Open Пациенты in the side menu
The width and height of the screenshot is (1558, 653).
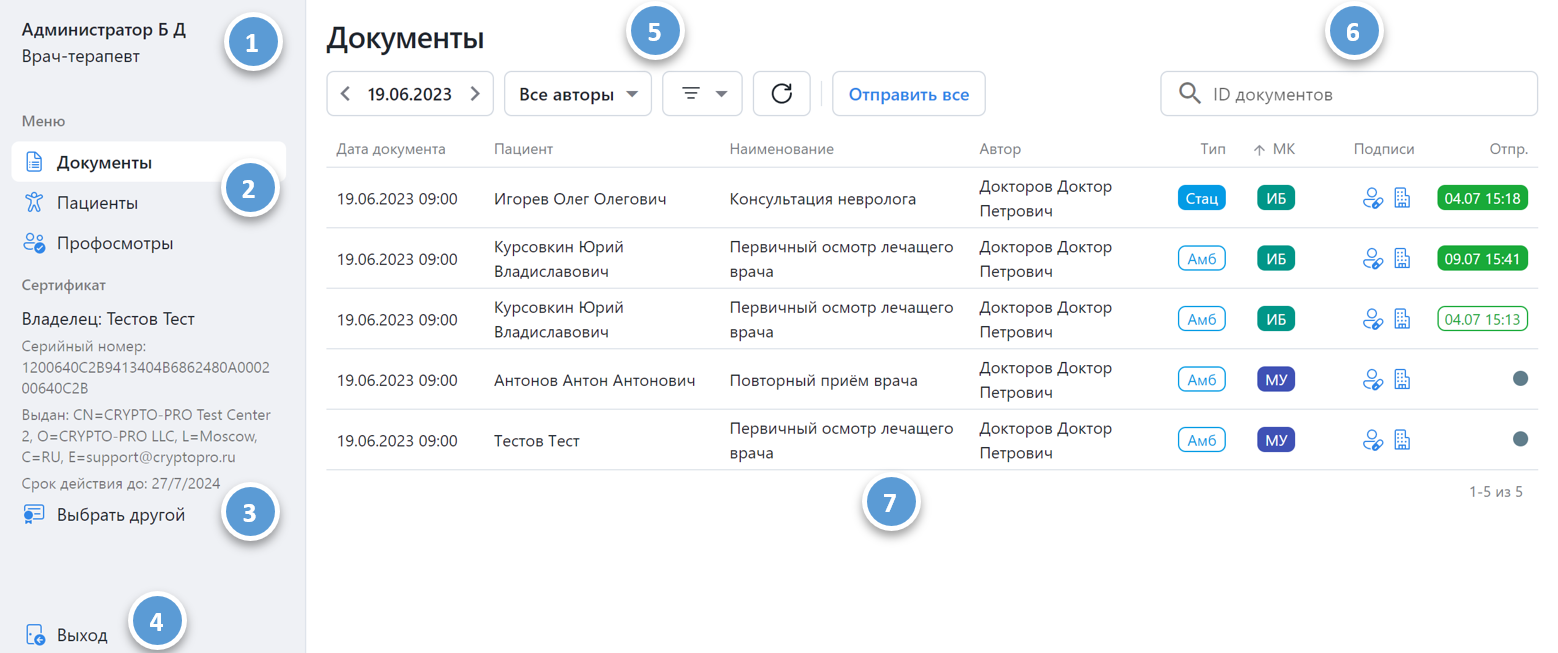coord(97,203)
